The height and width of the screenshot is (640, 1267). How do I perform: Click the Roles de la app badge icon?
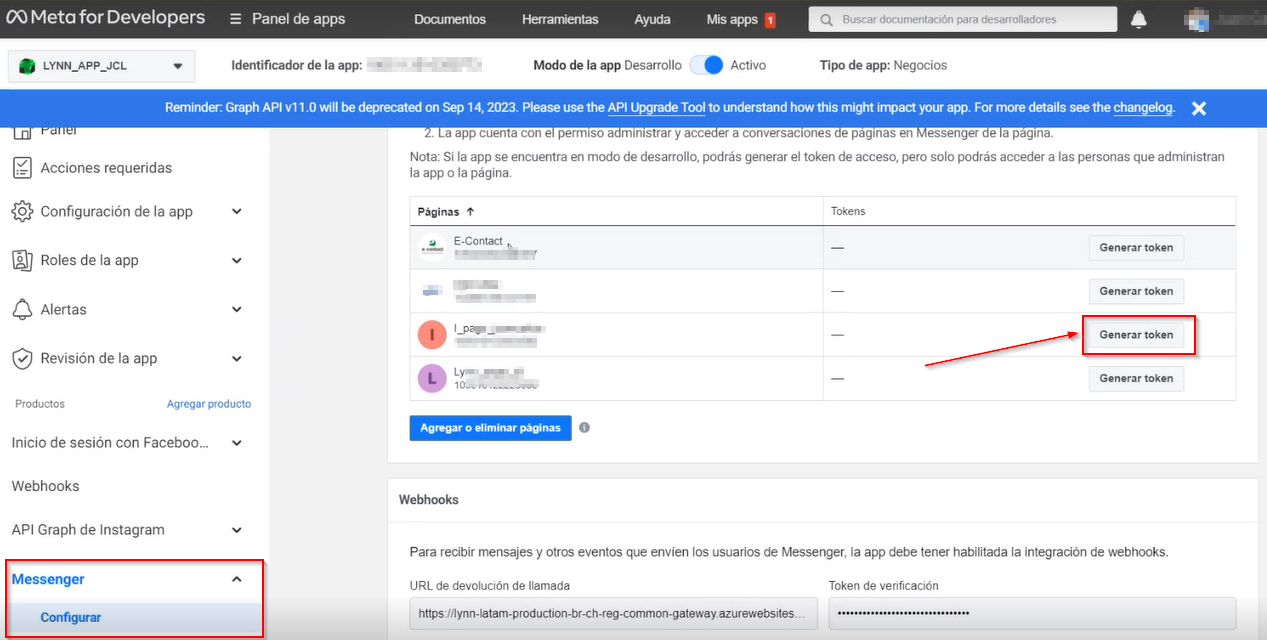pos(22,260)
